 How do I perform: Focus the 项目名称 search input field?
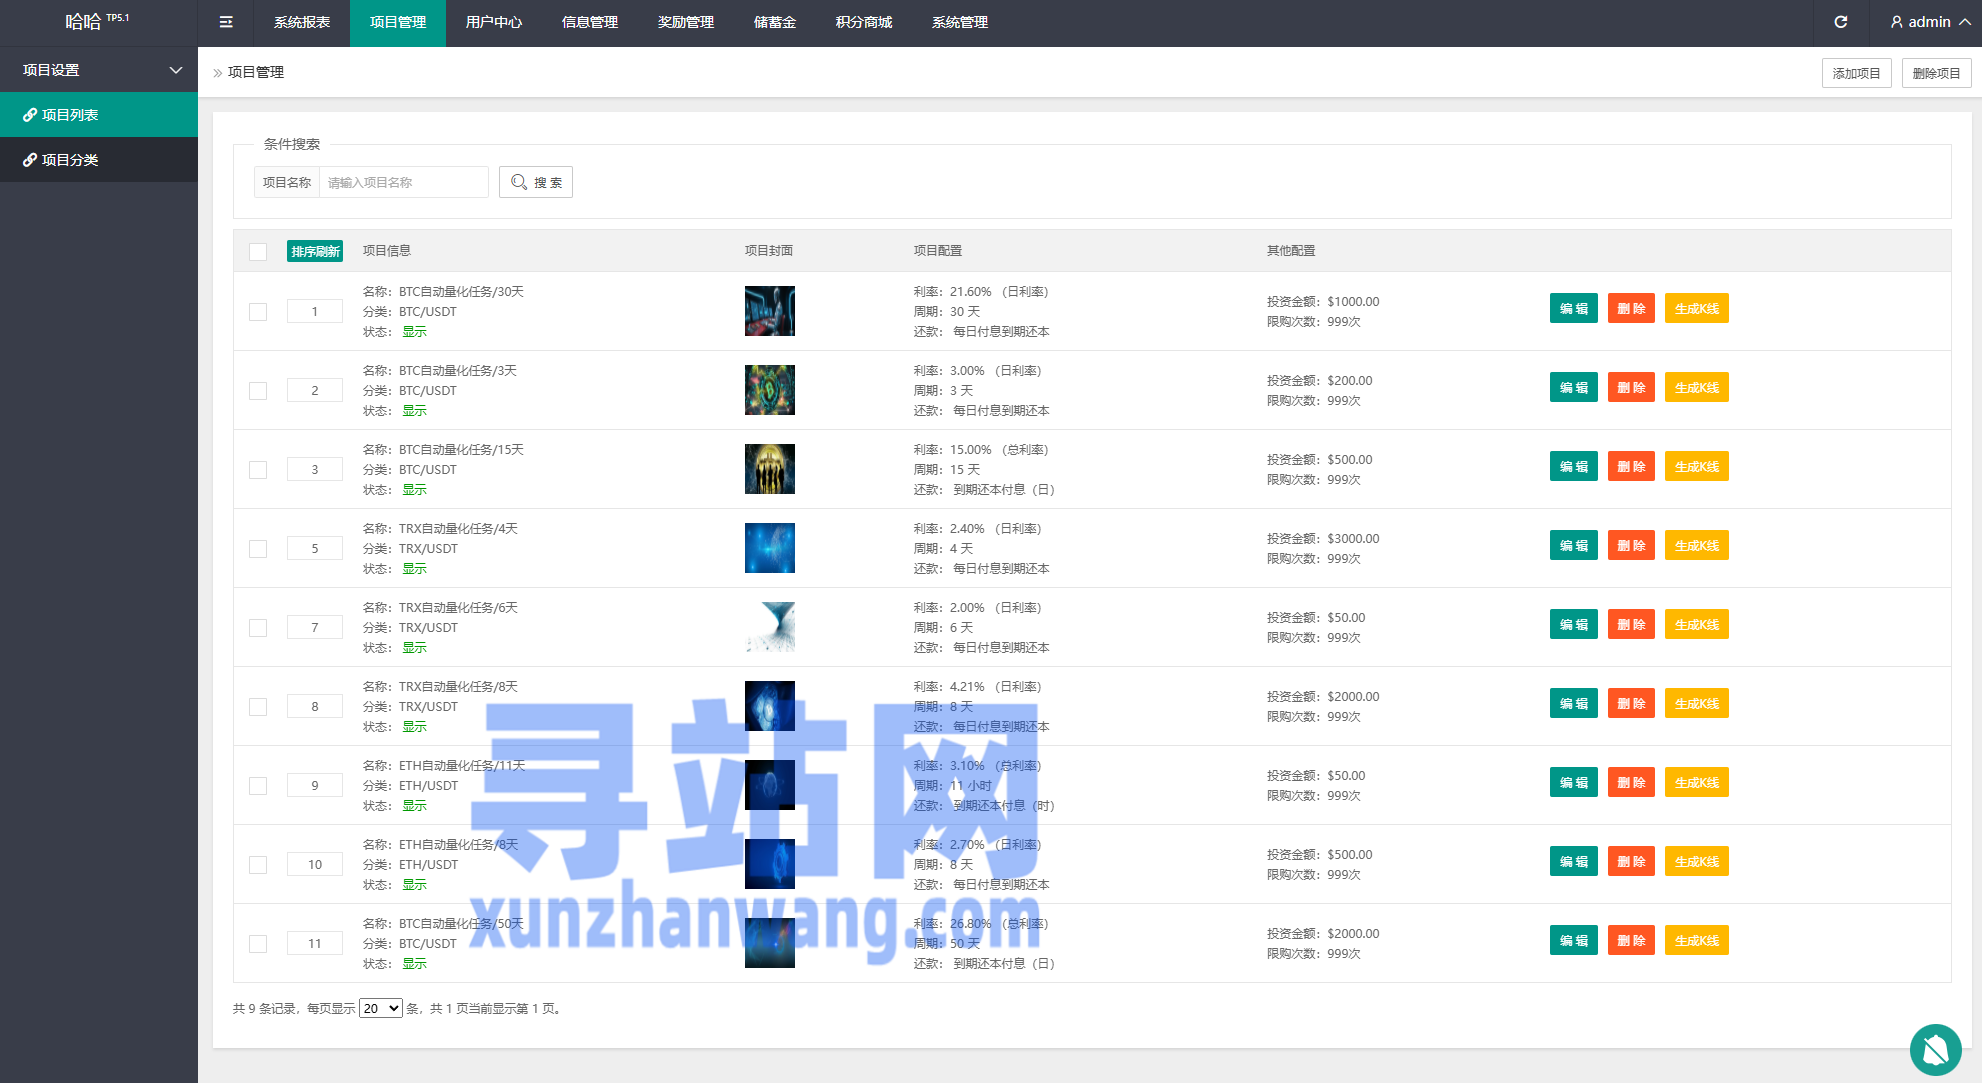click(x=403, y=182)
